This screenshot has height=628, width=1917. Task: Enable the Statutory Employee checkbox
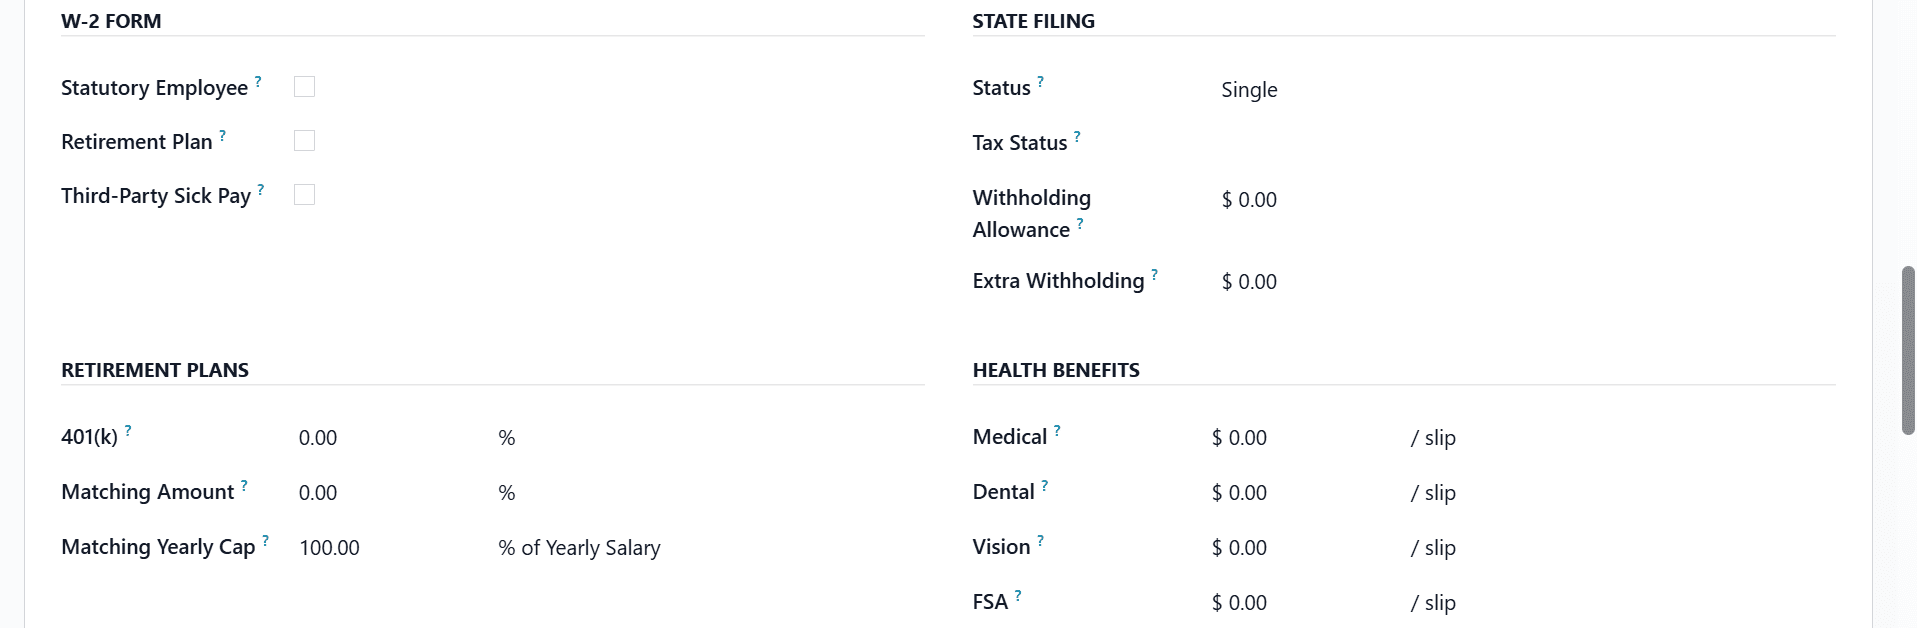[304, 87]
